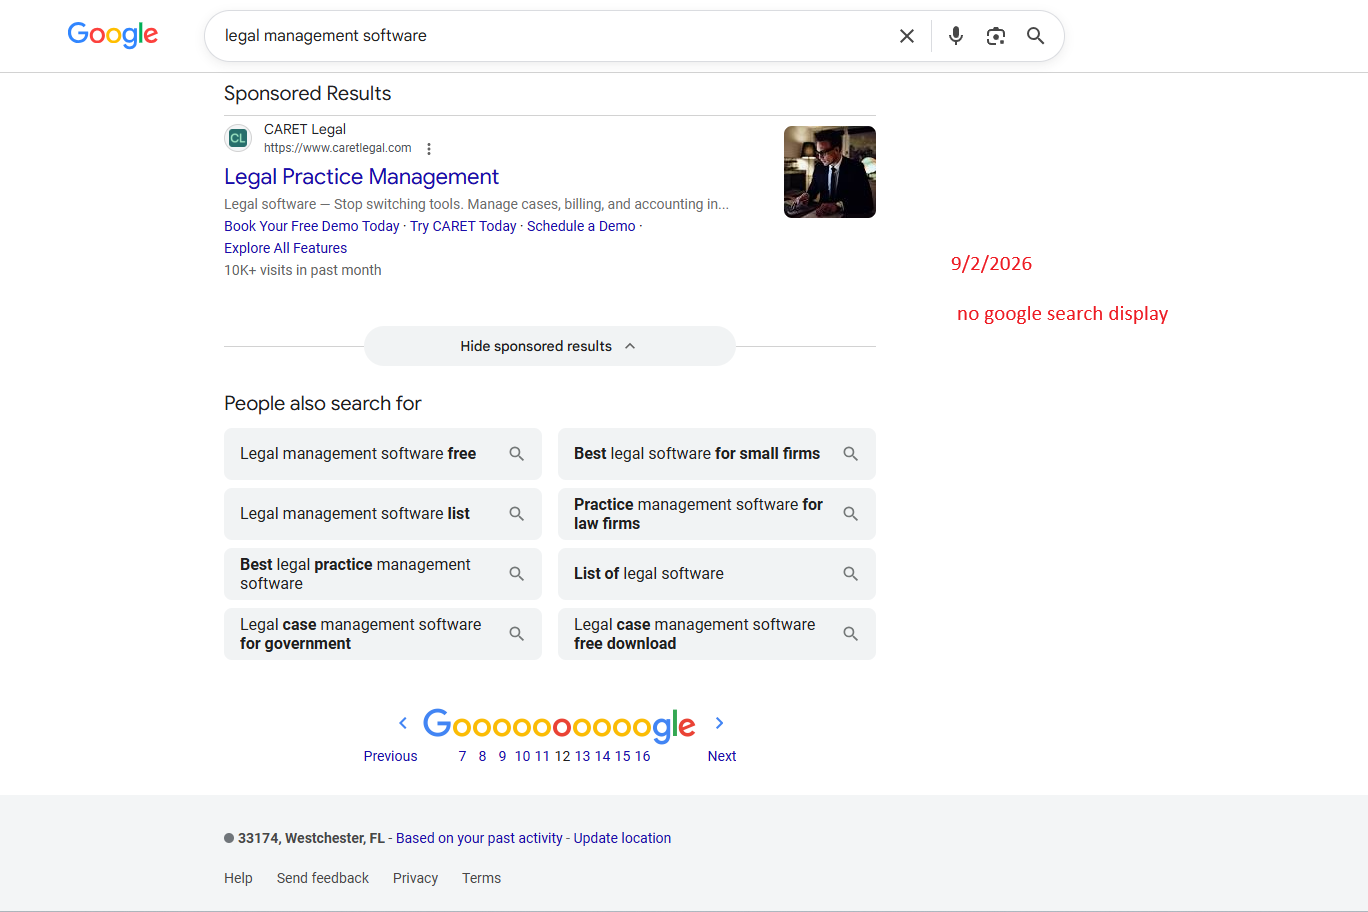Click the 33174, Westchester, FL location text
Screen dimensions: 1368x912
[x=311, y=838]
